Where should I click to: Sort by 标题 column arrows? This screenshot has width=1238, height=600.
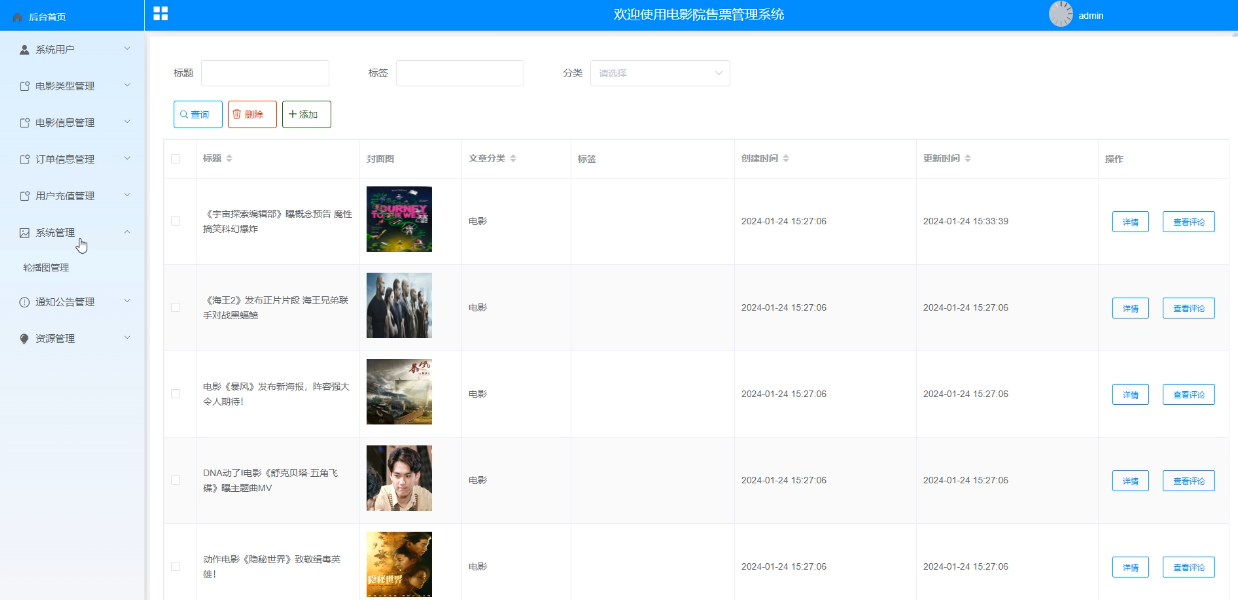229,159
